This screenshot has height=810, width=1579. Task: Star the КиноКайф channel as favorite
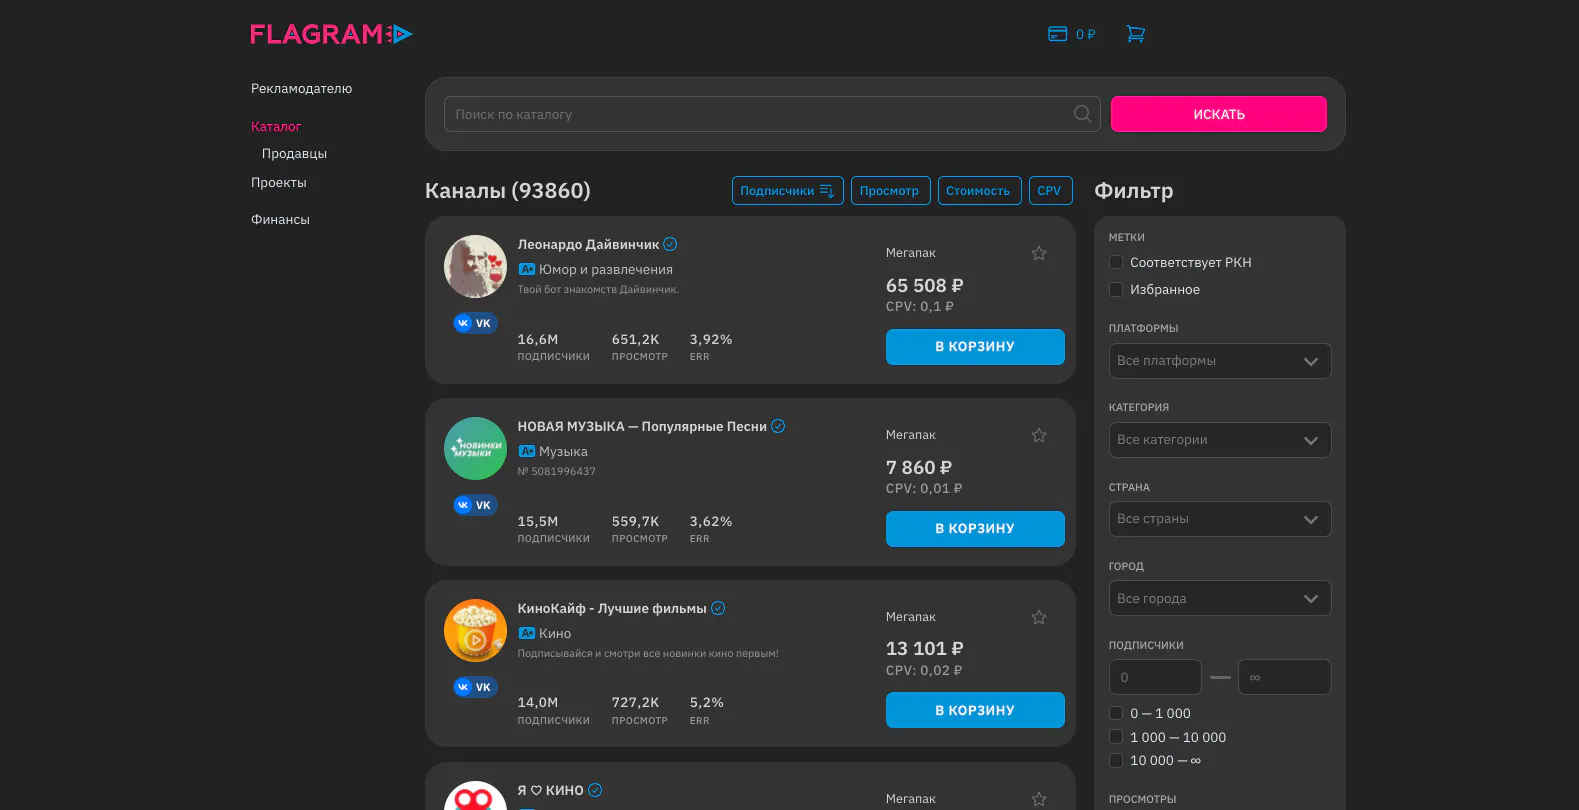click(1039, 617)
